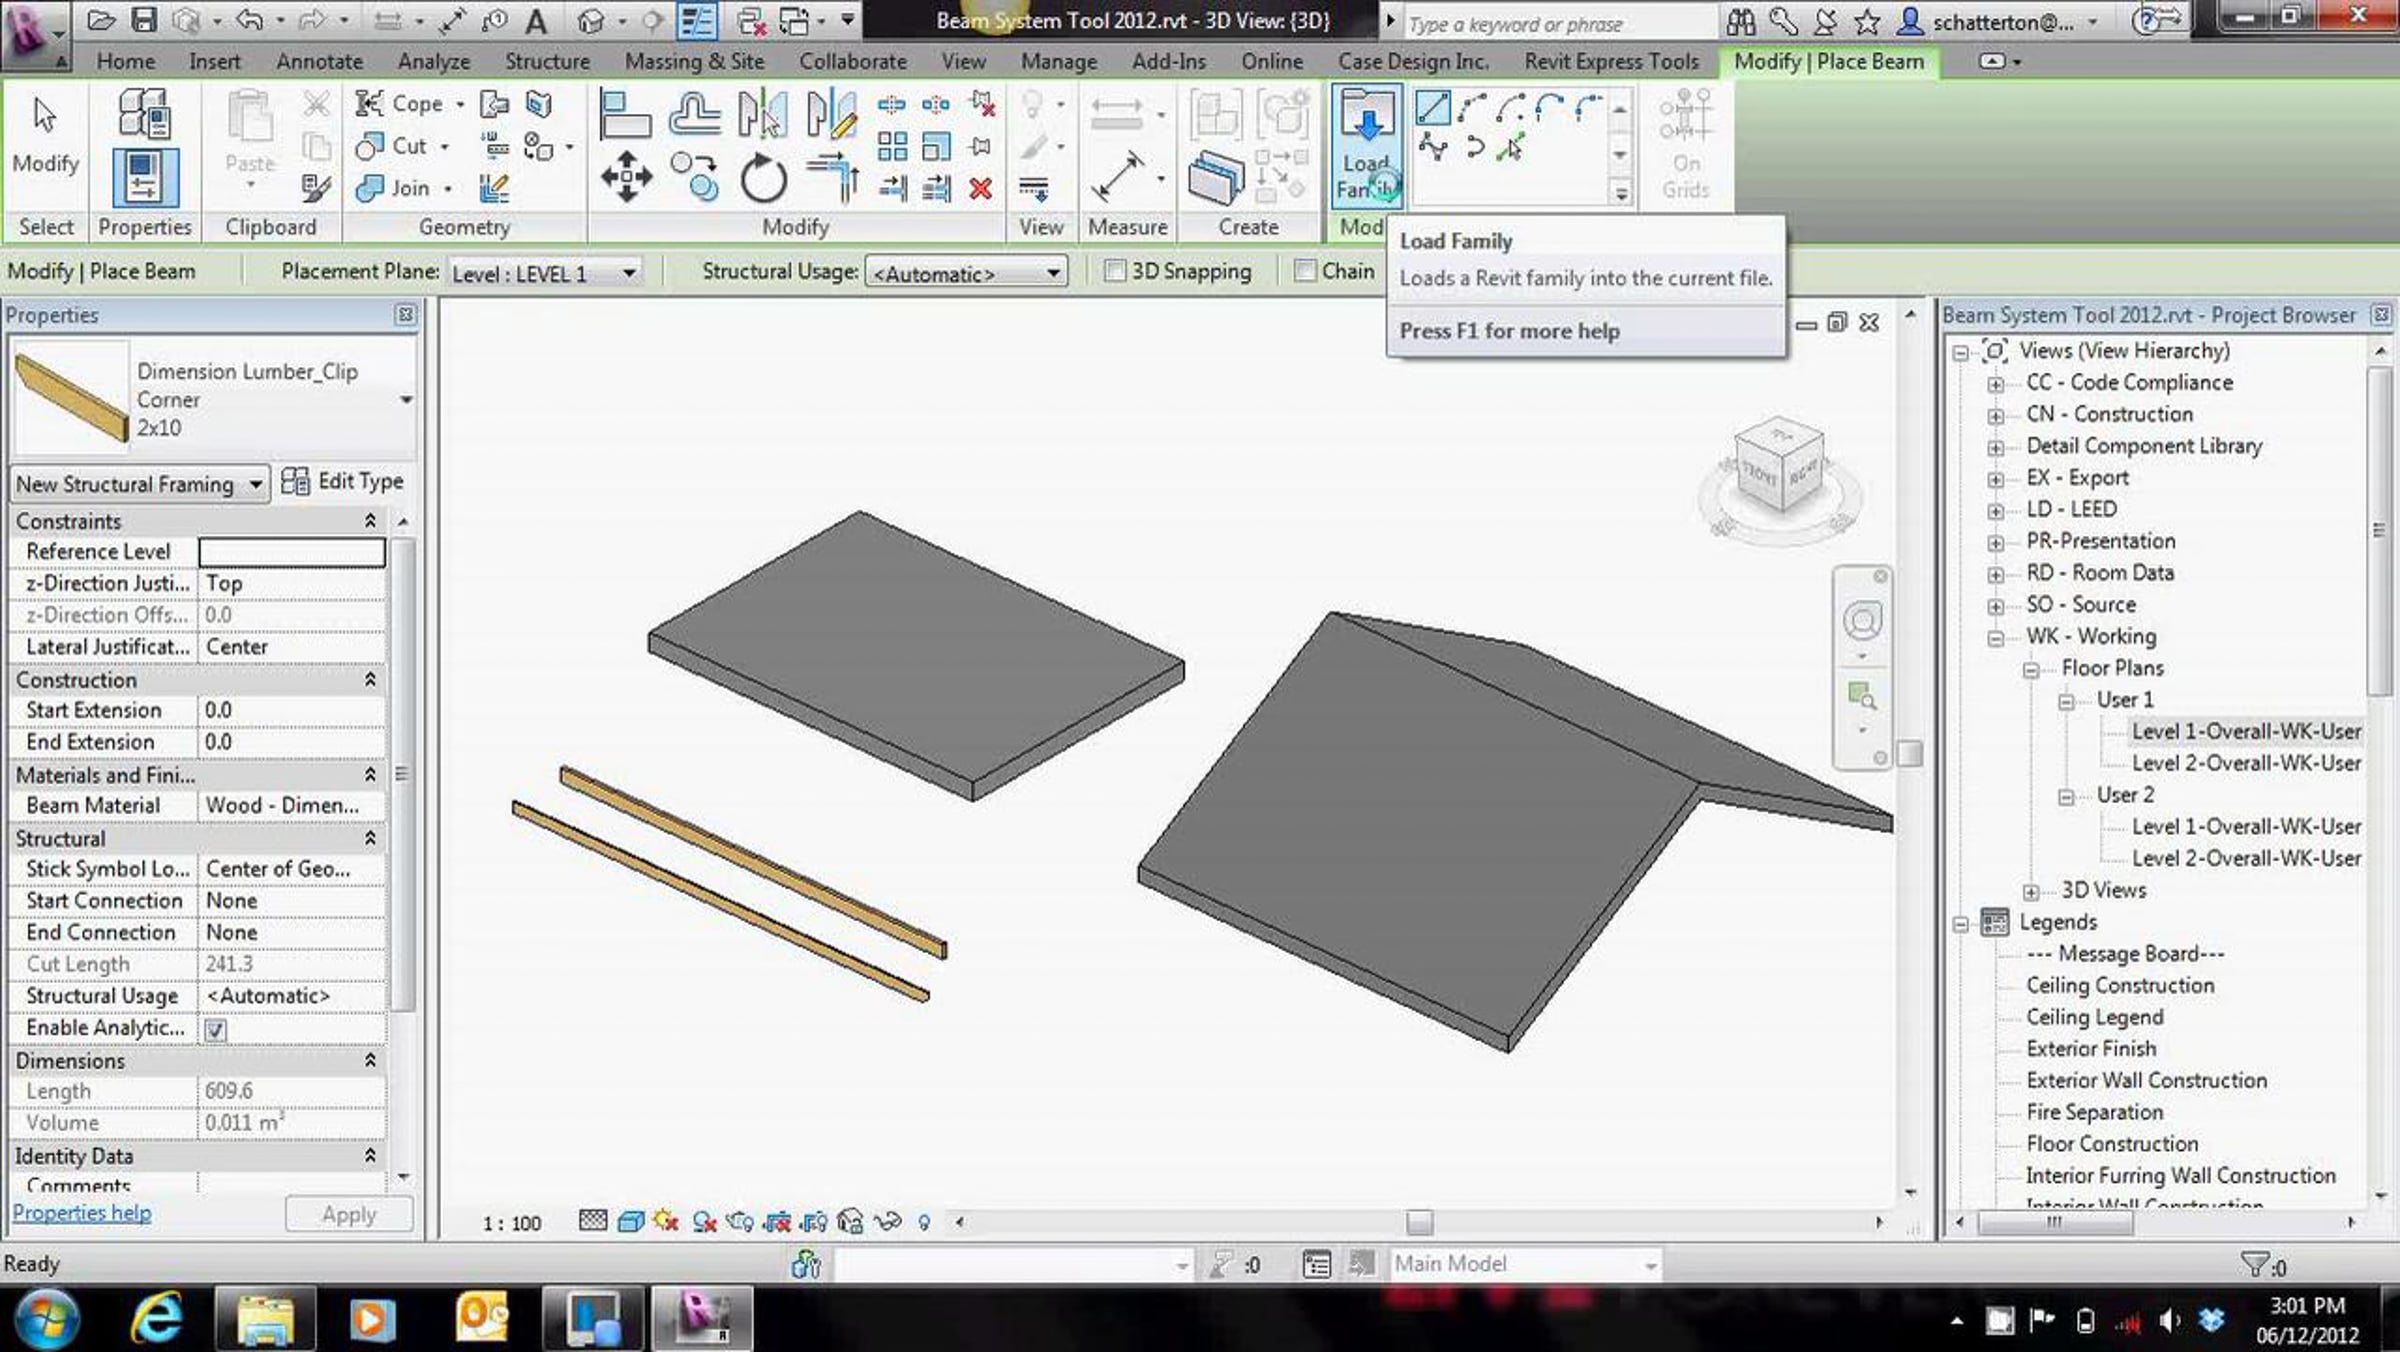The width and height of the screenshot is (2400, 1352).
Task: Select Level 2-Overall-WK-User under User 1
Action: coord(2246,763)
